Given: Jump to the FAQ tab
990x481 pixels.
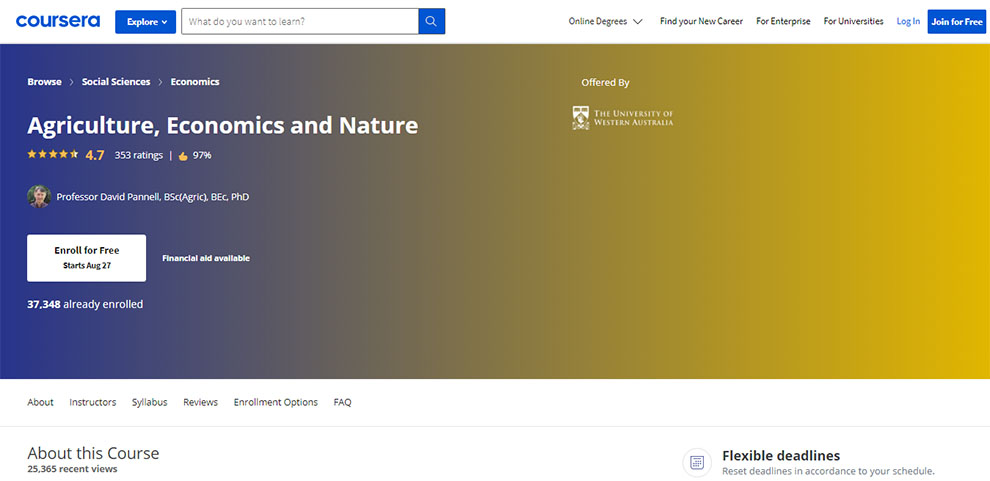Looking at the screenshot, I should point(343,402).
